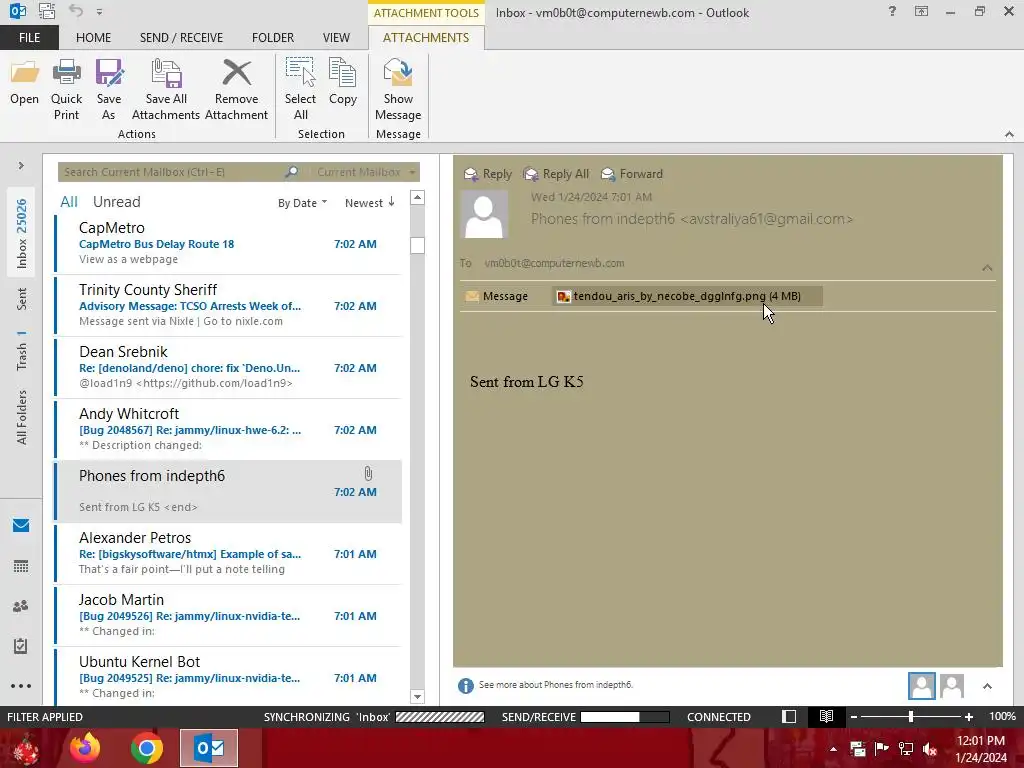Open Calendar view from the navigation bar
This screenshot has width=1024, height=768.
tap(21, 566)
